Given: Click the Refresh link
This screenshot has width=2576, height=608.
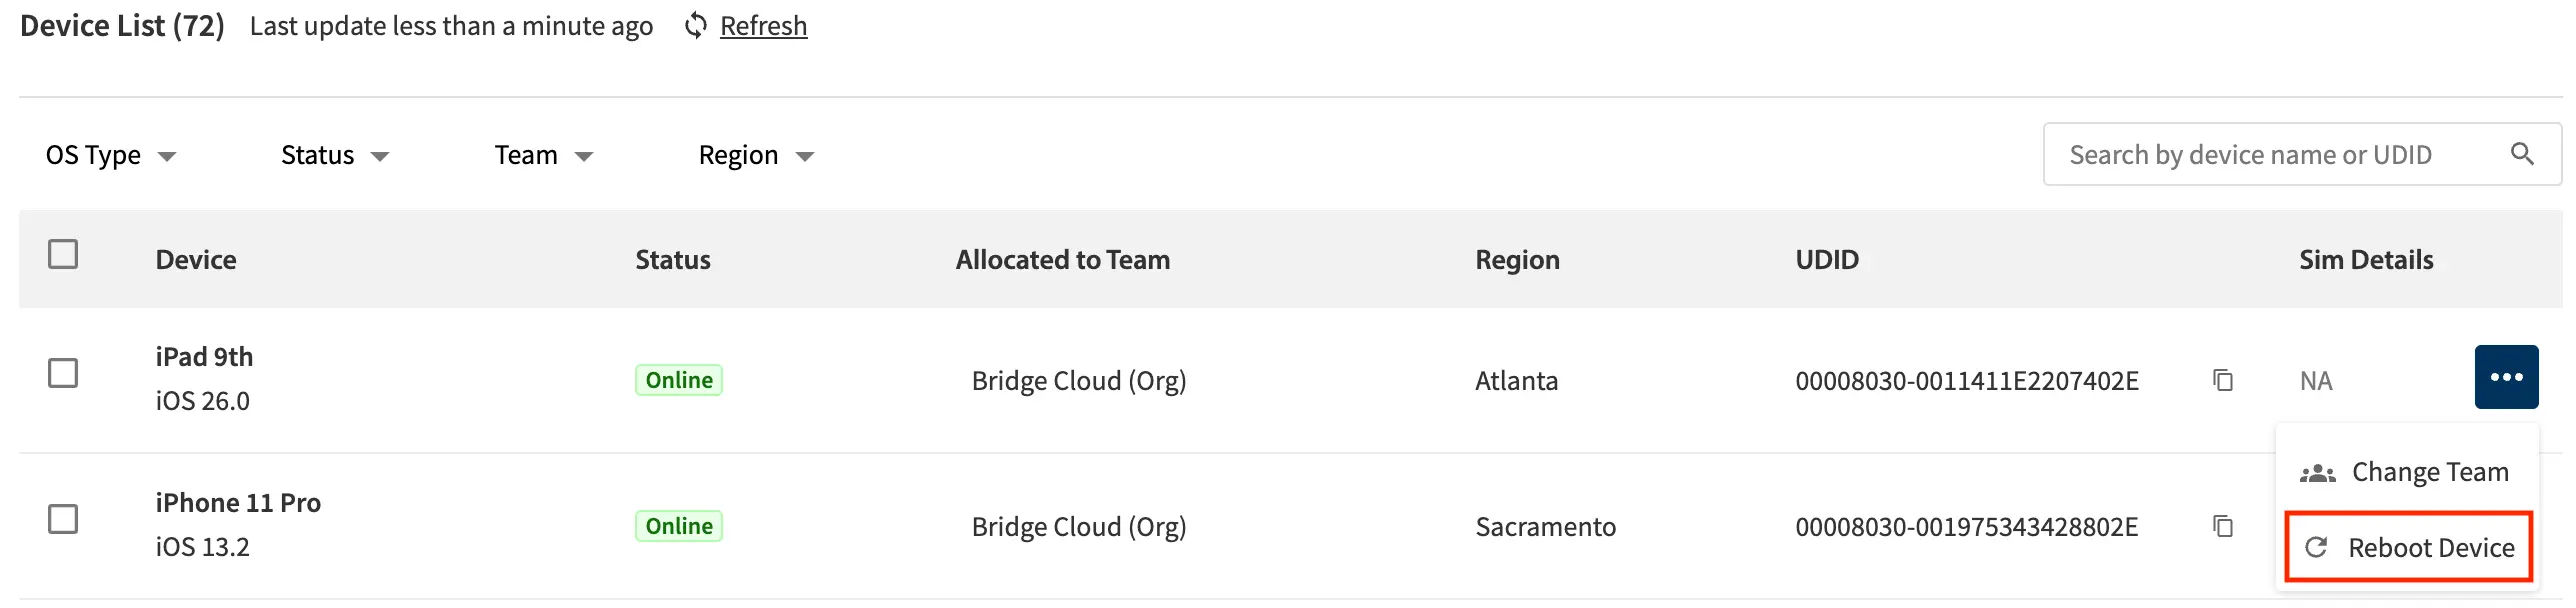Looking at the screenshot, I should pyautogui.click(x=763, y=26).
